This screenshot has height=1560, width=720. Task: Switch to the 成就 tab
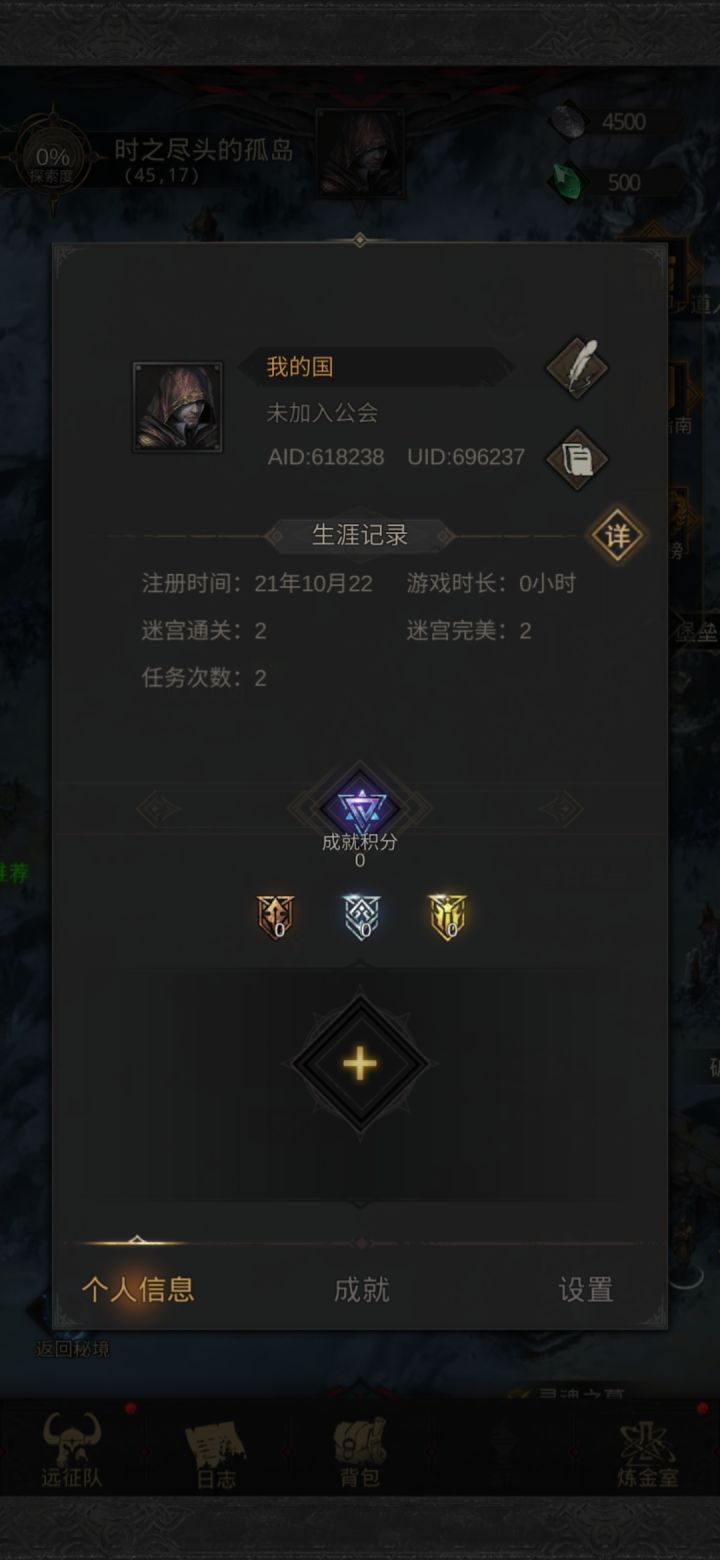[x=361, y=1289]
